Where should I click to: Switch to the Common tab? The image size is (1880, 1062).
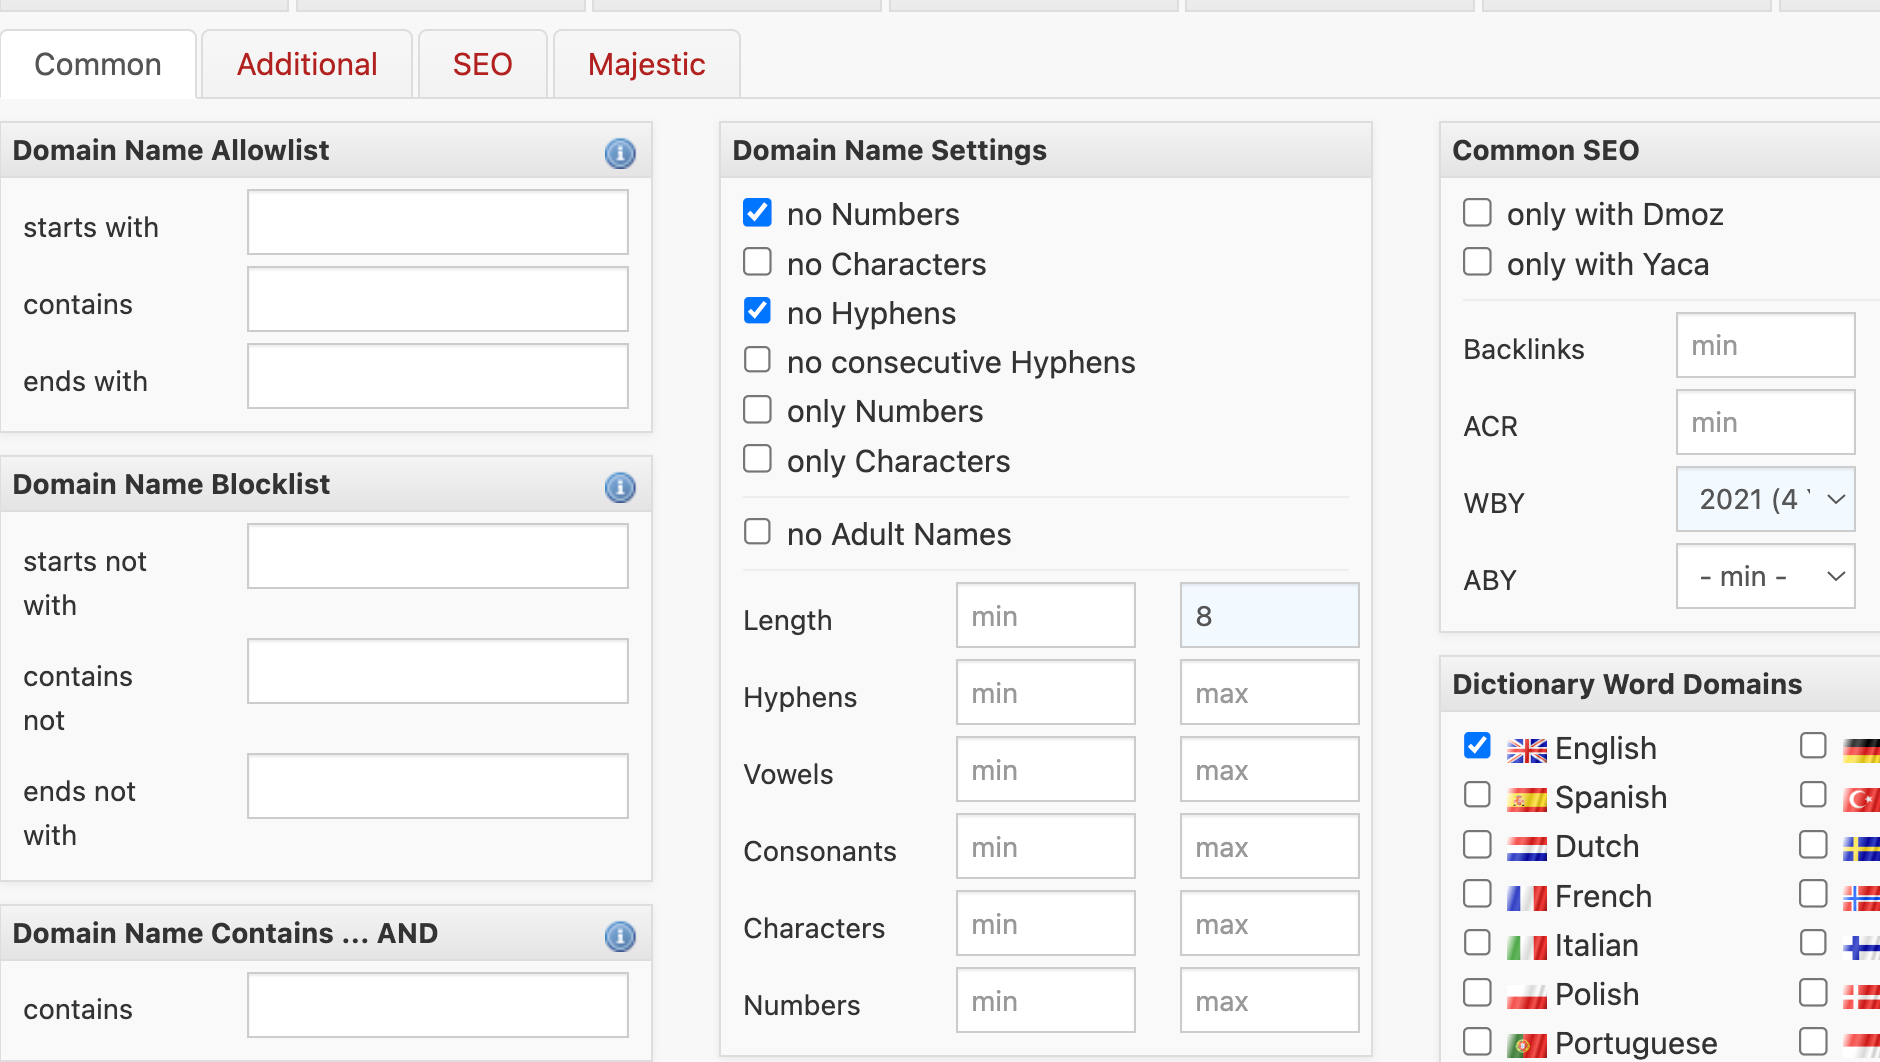coord(98,64)
